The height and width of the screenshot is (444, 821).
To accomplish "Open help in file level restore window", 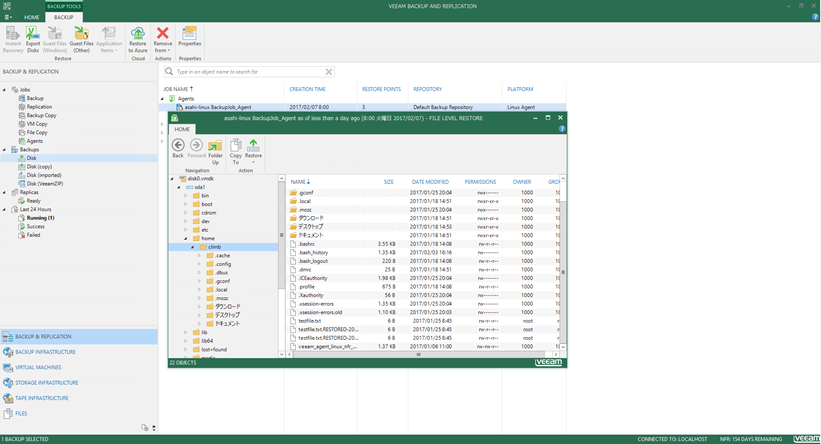I will pos(562,129).
